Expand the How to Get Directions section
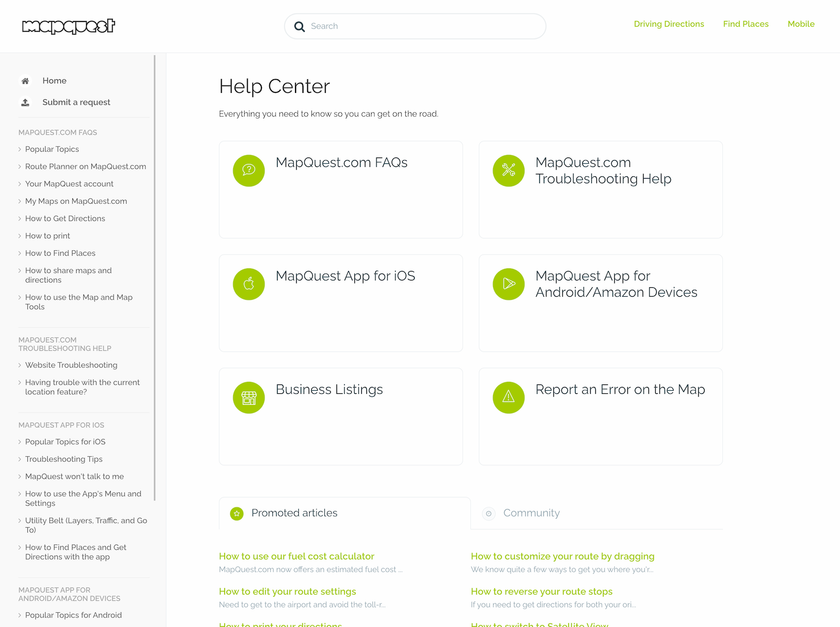The image size is (840, 627). 64,219
